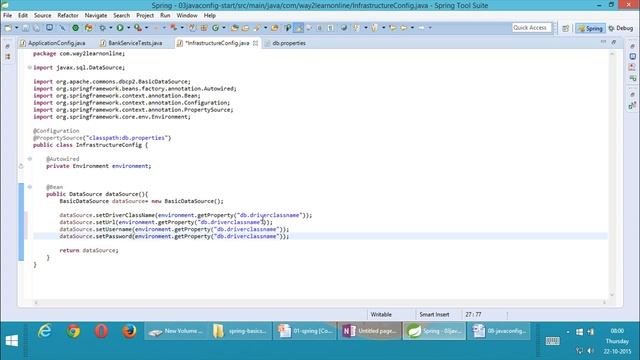Click the Open Perspective icon
Screen dimensions: 640x360
point(565,28)
